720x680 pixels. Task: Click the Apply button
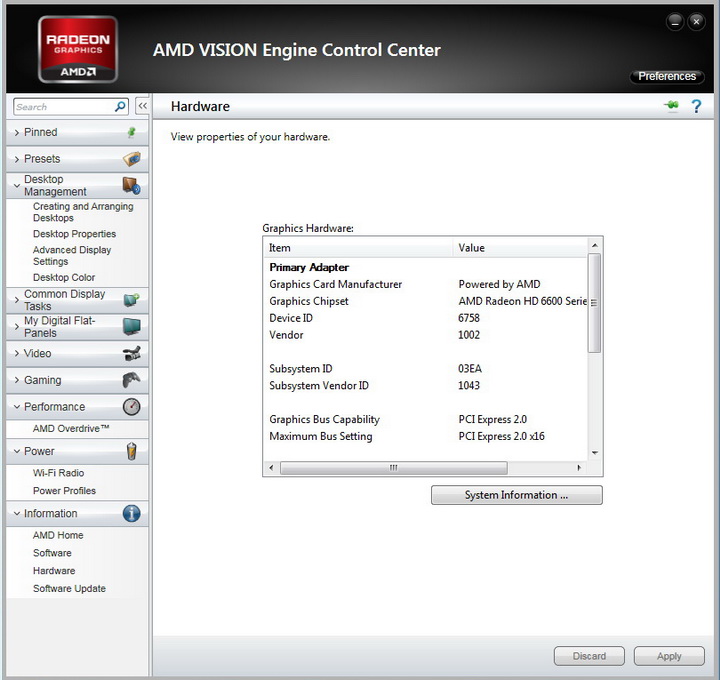click(669, 656)
